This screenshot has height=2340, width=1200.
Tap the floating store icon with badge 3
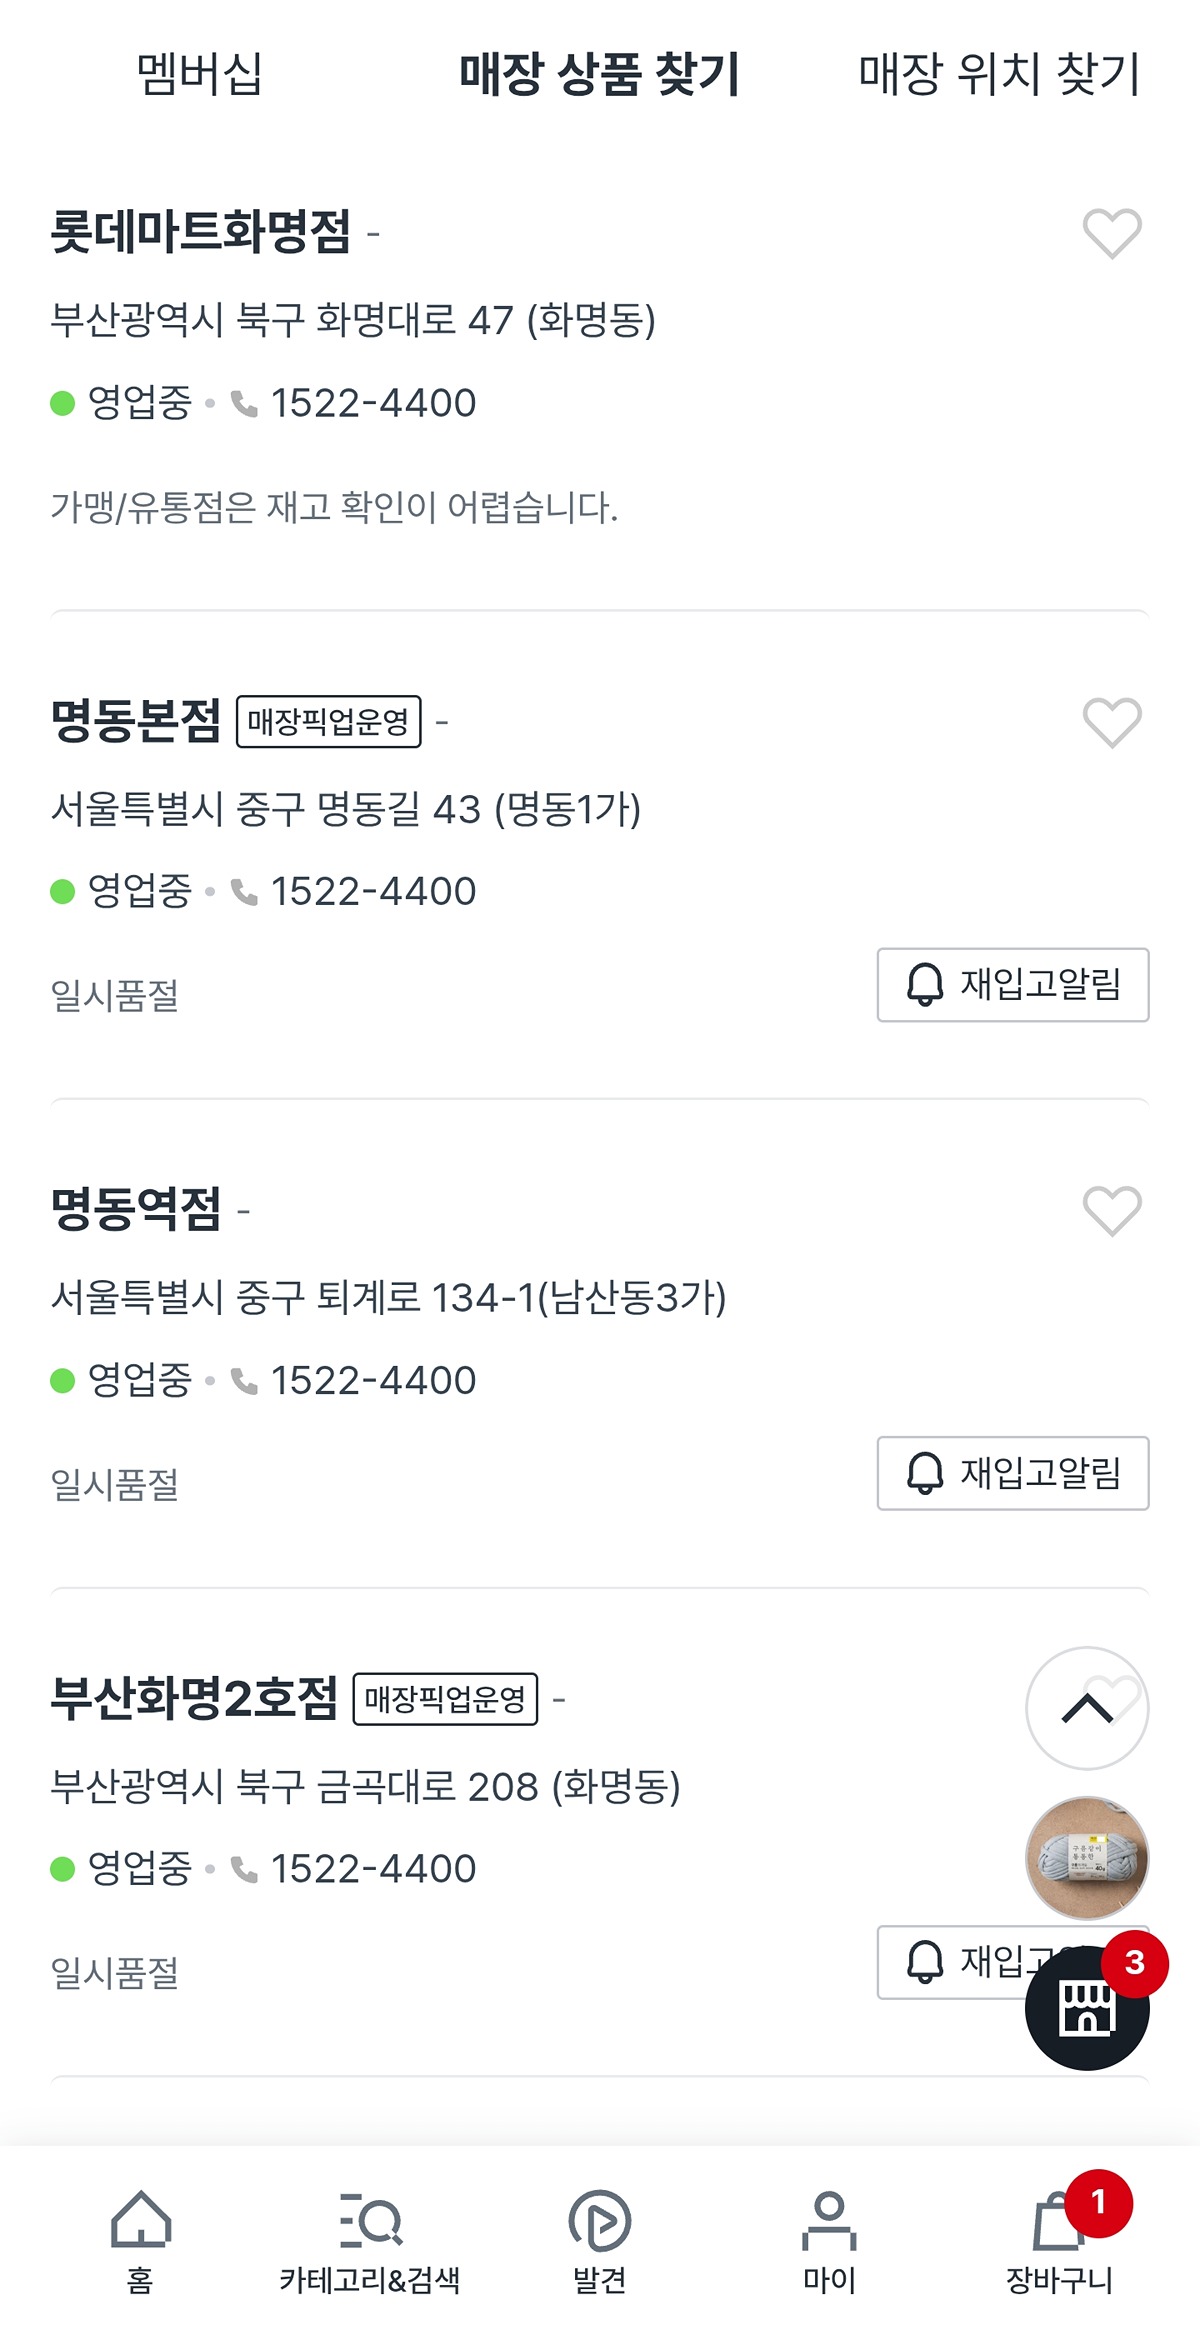1086,2008
